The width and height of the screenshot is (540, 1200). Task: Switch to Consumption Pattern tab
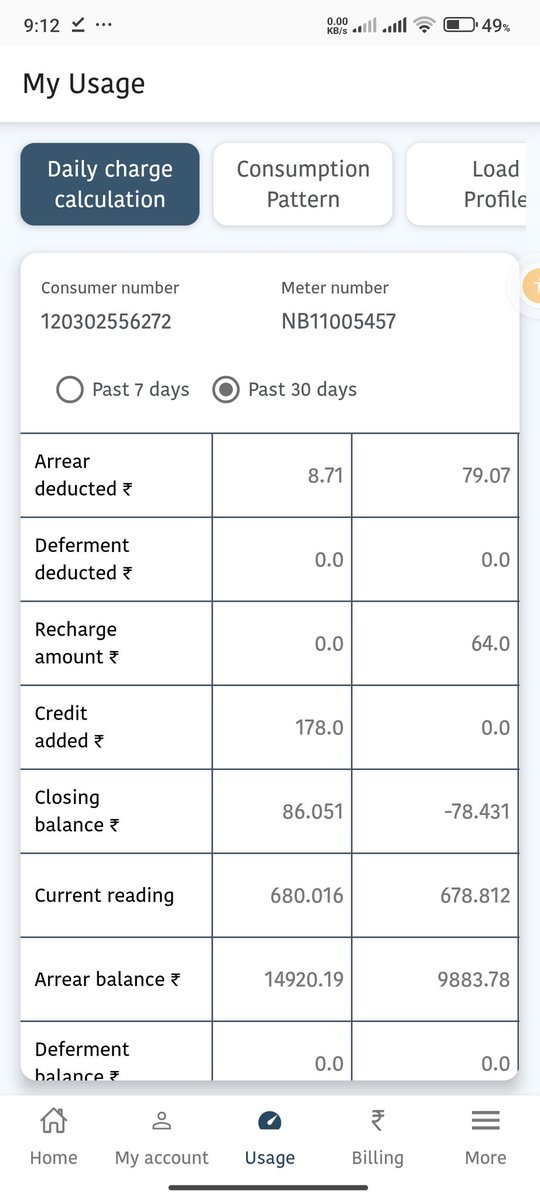coord(303,184)
